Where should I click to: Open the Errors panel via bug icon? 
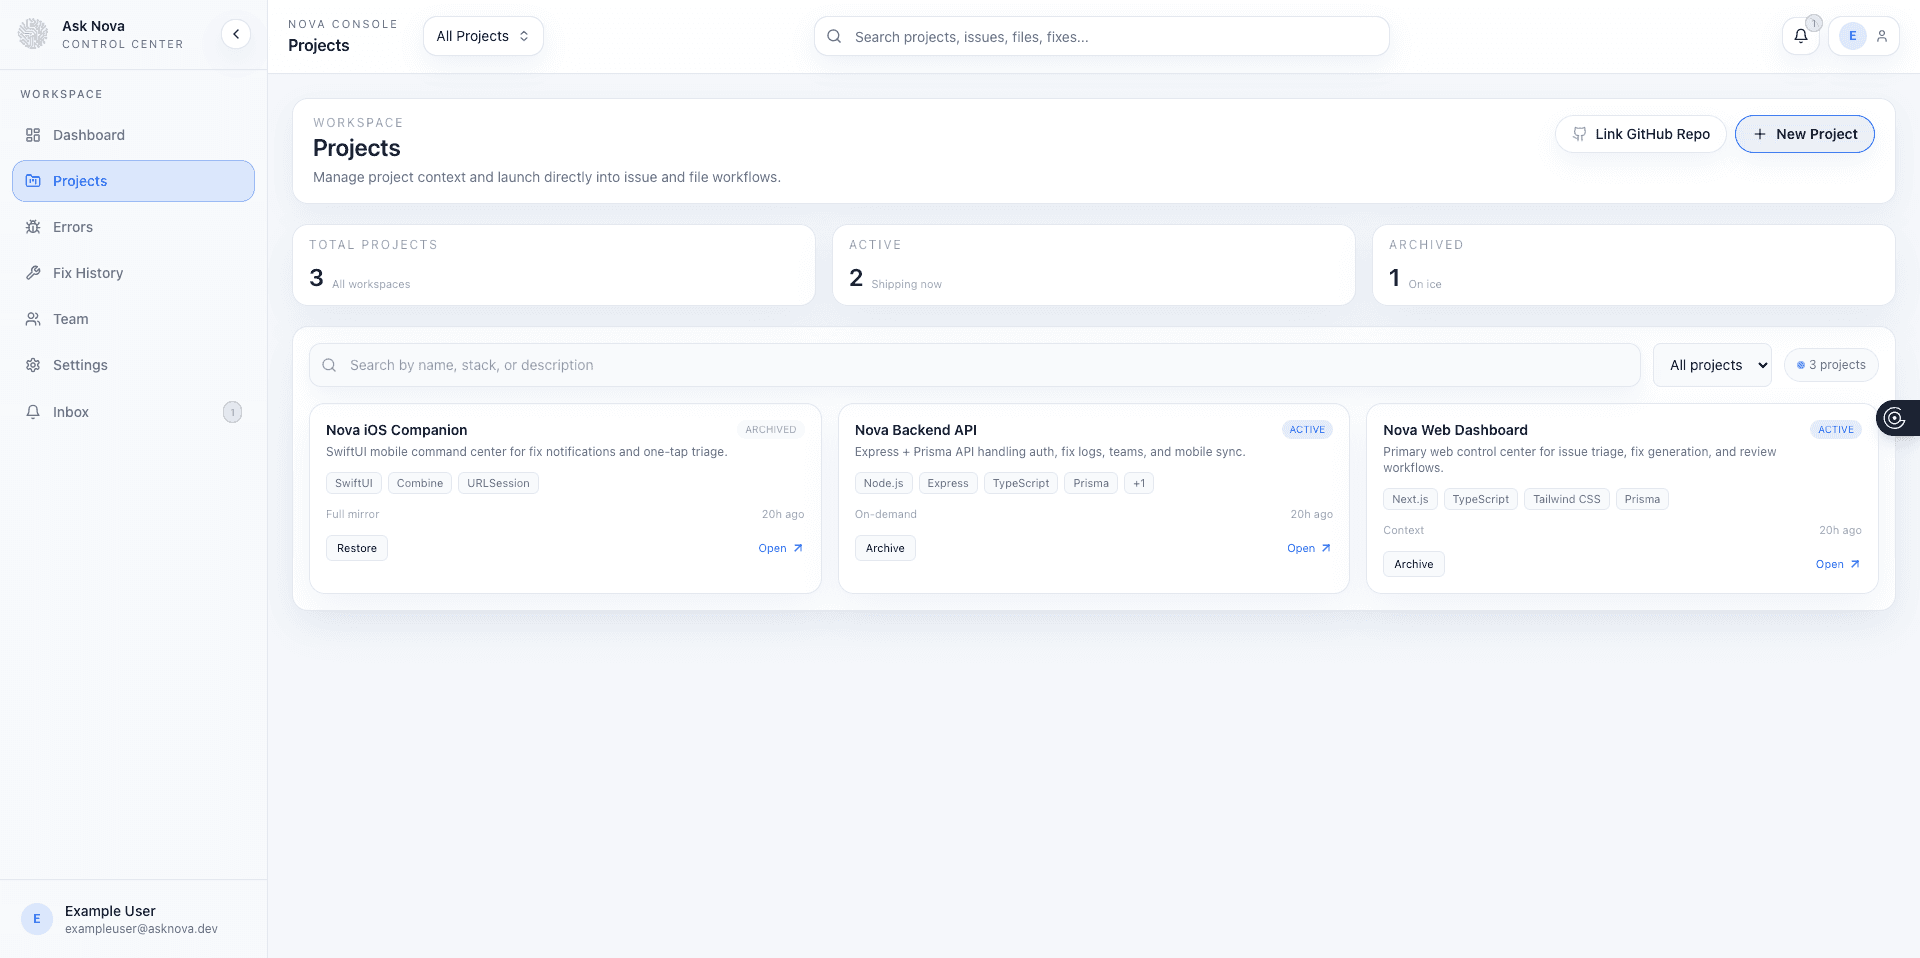pyautogui.click(x=33, y=227)
